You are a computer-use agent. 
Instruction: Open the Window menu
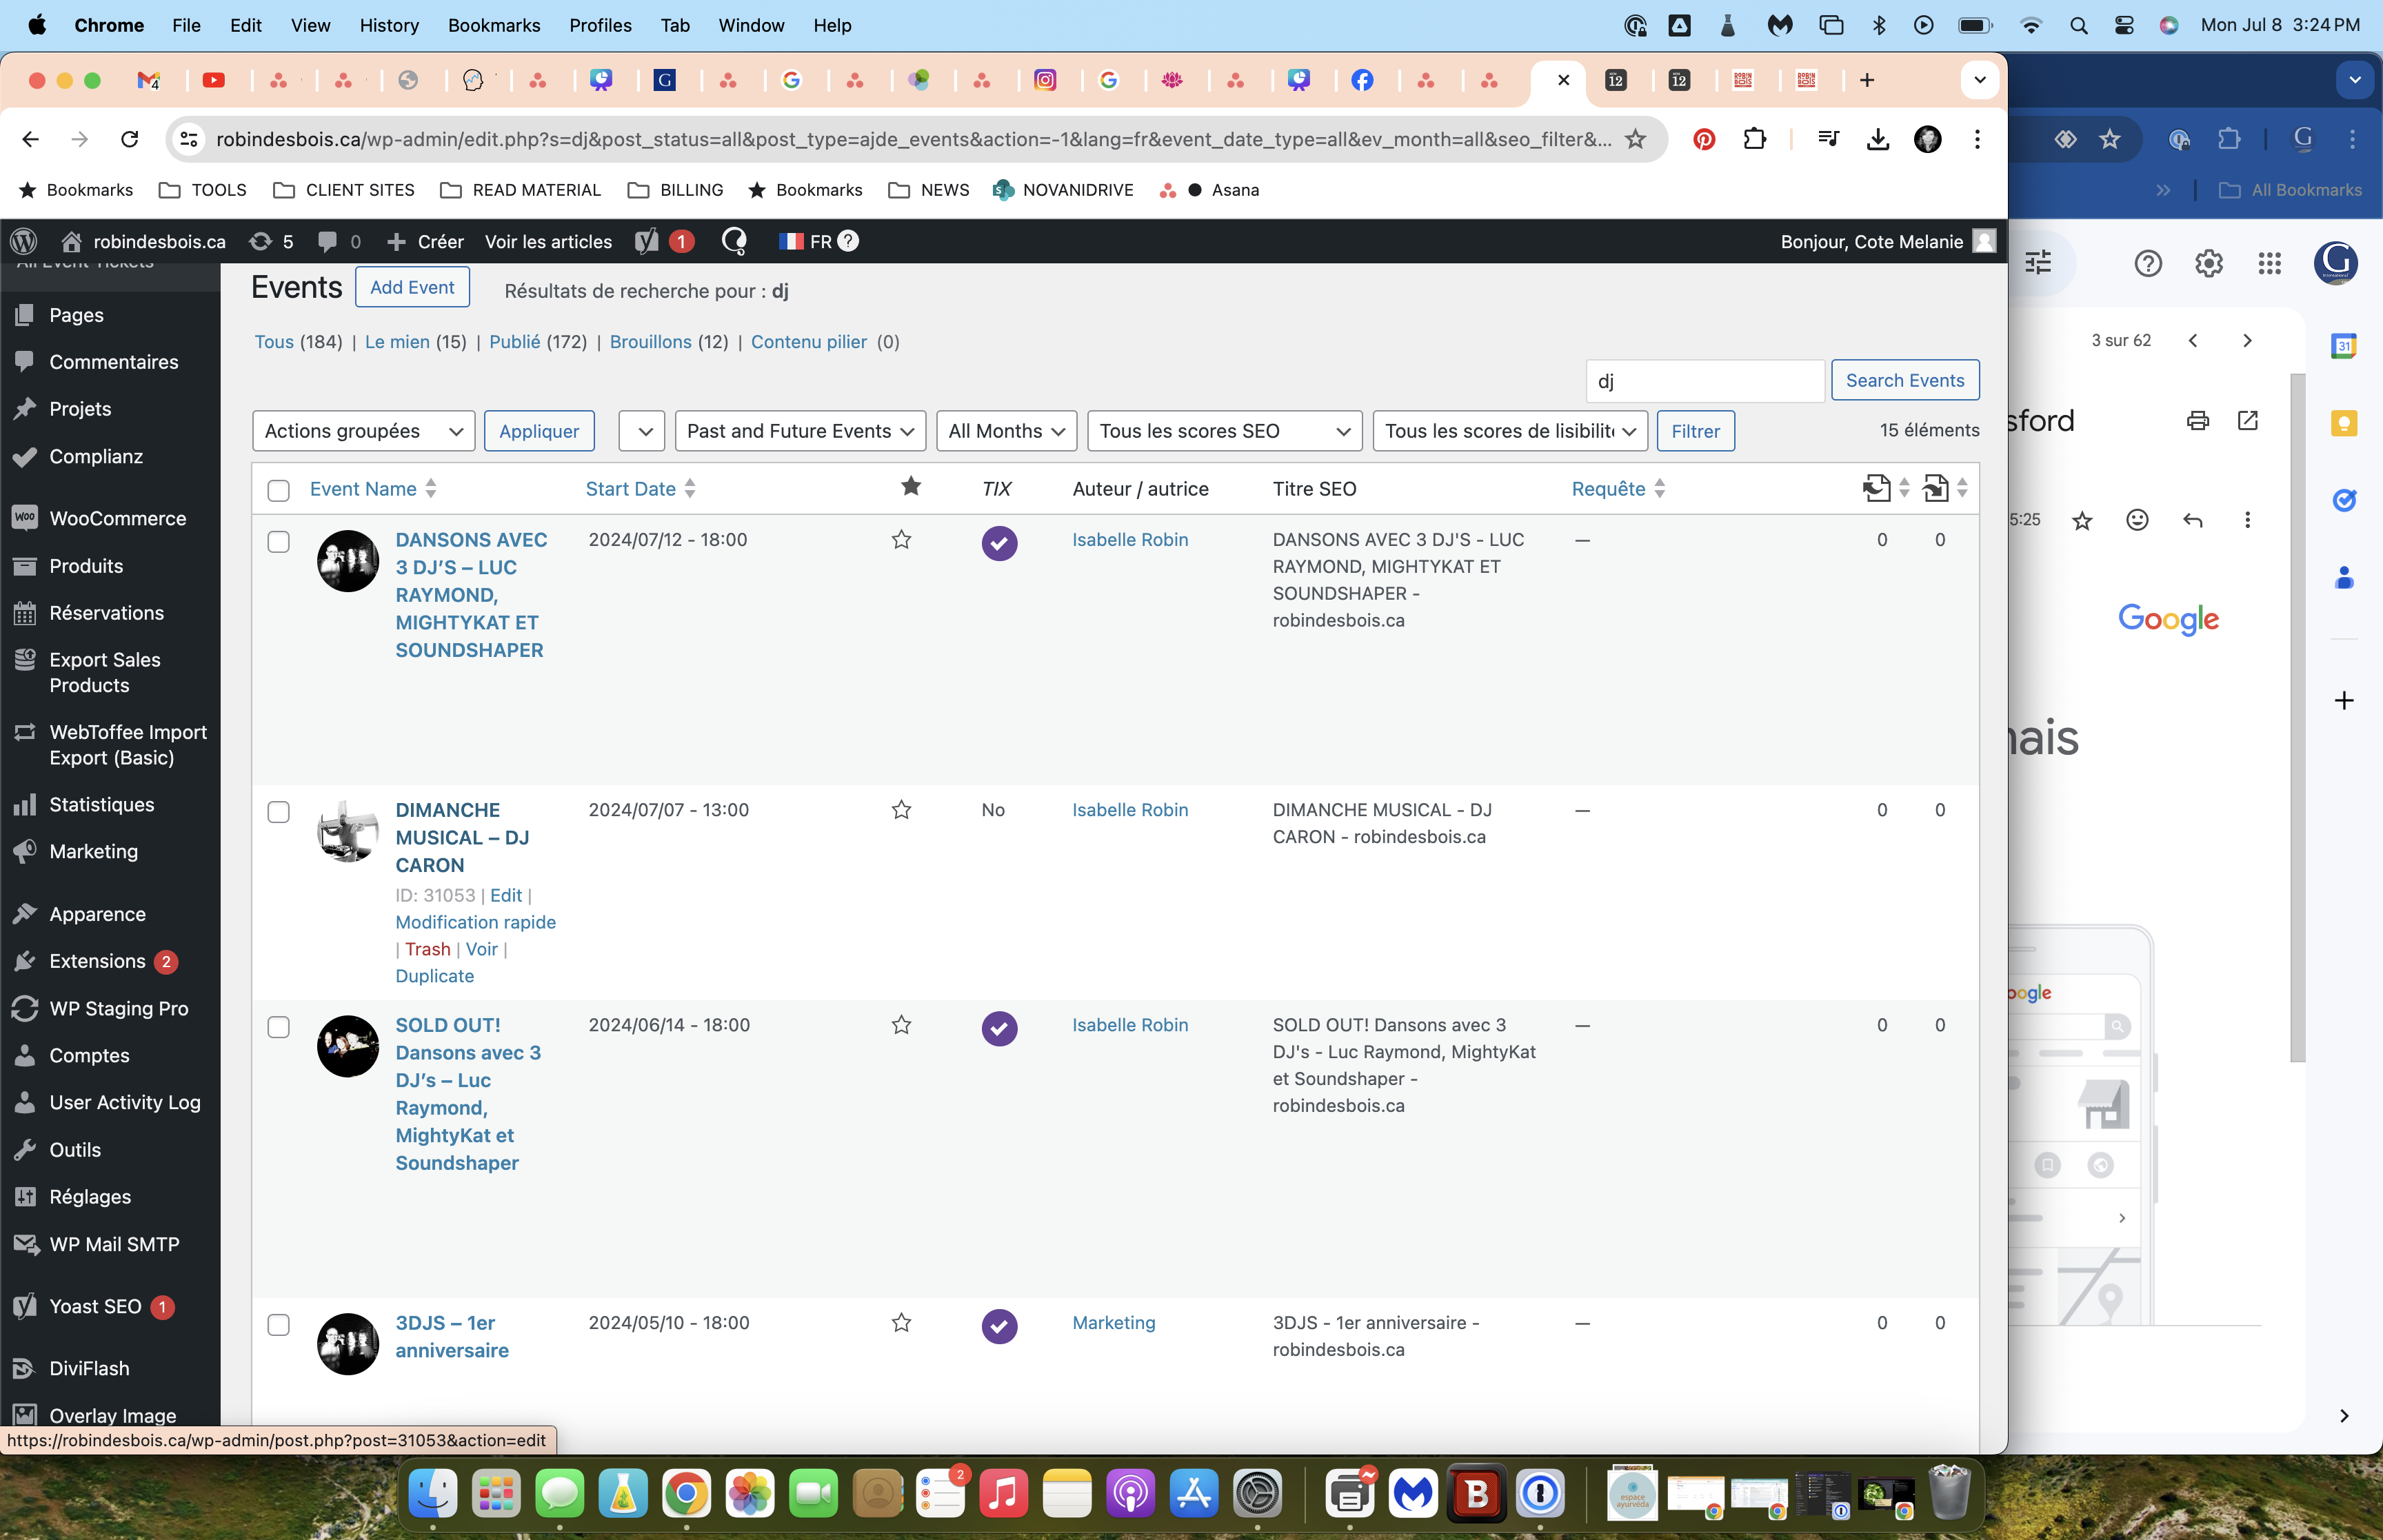751,25
